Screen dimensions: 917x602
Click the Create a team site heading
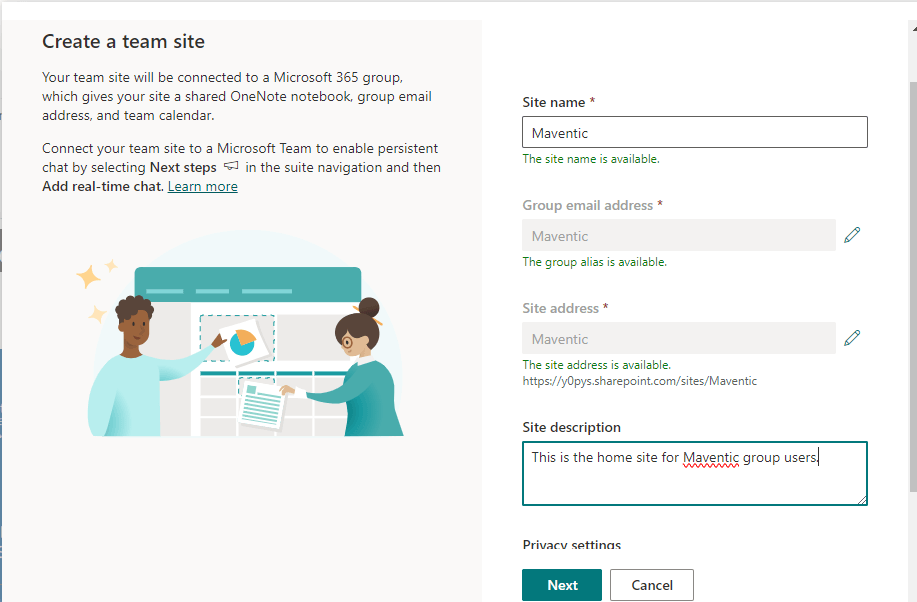[124, 41]
